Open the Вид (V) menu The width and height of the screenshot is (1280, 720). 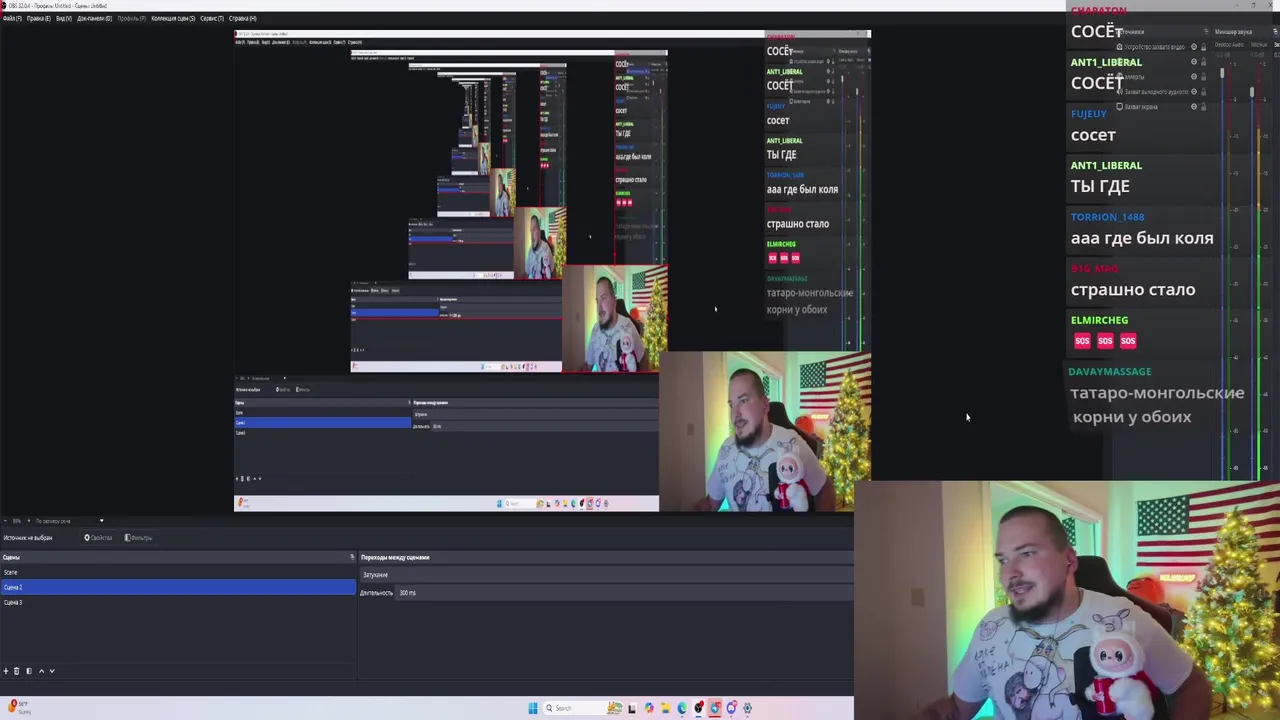point(63,18)
